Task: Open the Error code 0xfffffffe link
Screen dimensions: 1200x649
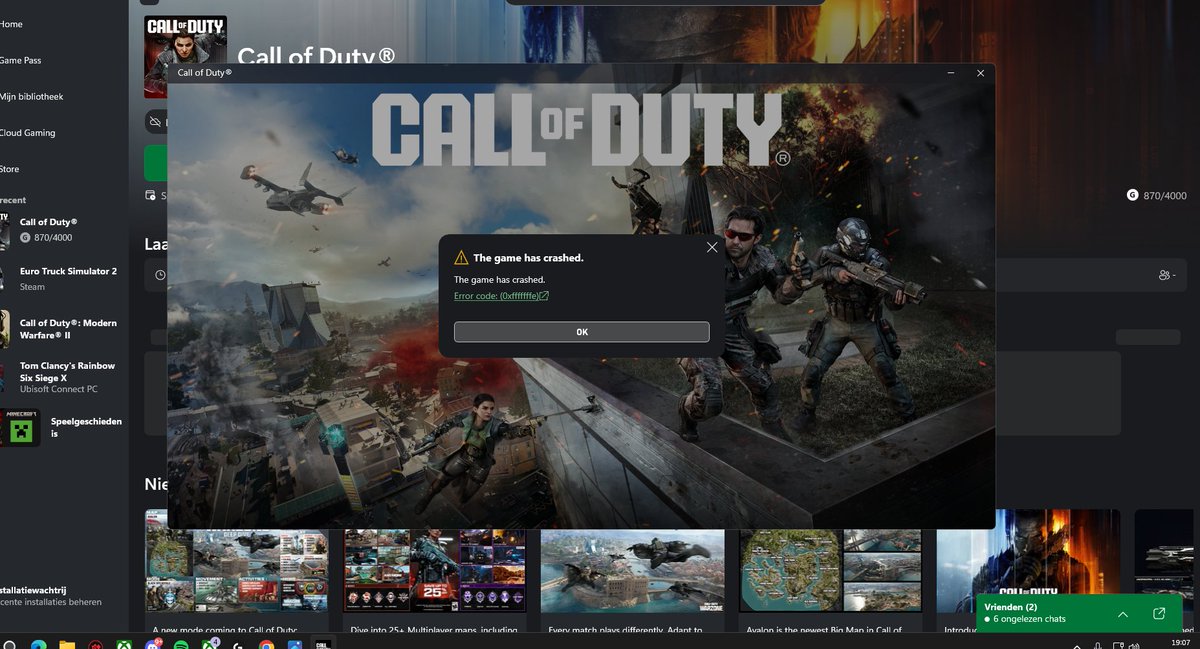Action: pyautogui.click(x=501, y=296)
